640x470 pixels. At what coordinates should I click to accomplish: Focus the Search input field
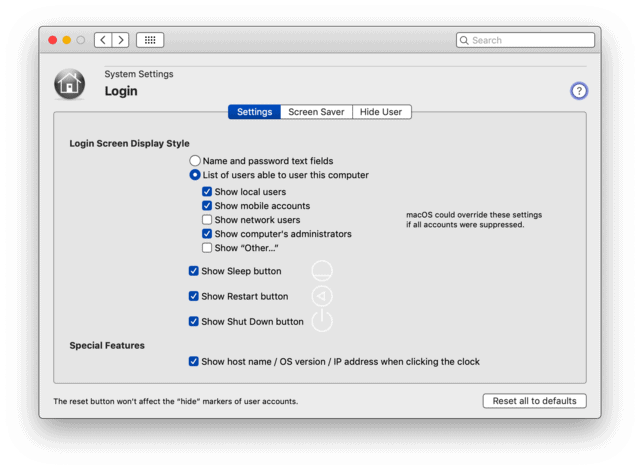[525, 40]
